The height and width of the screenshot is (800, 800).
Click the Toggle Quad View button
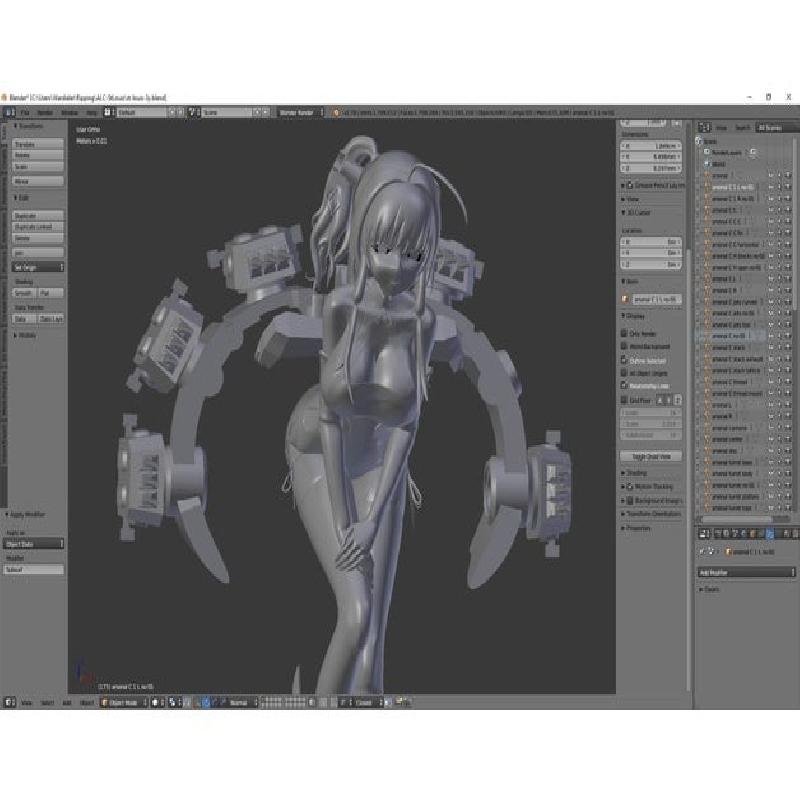(x=650, y=456)
